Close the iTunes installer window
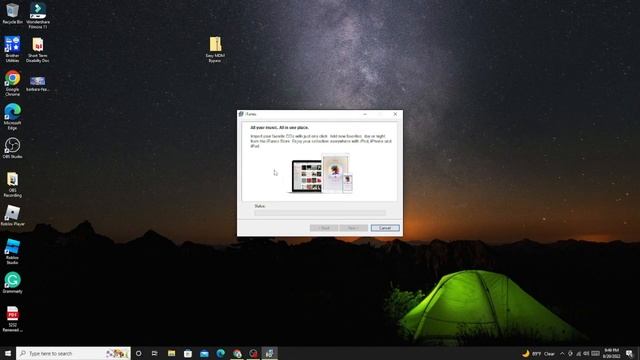 [395, 114]
